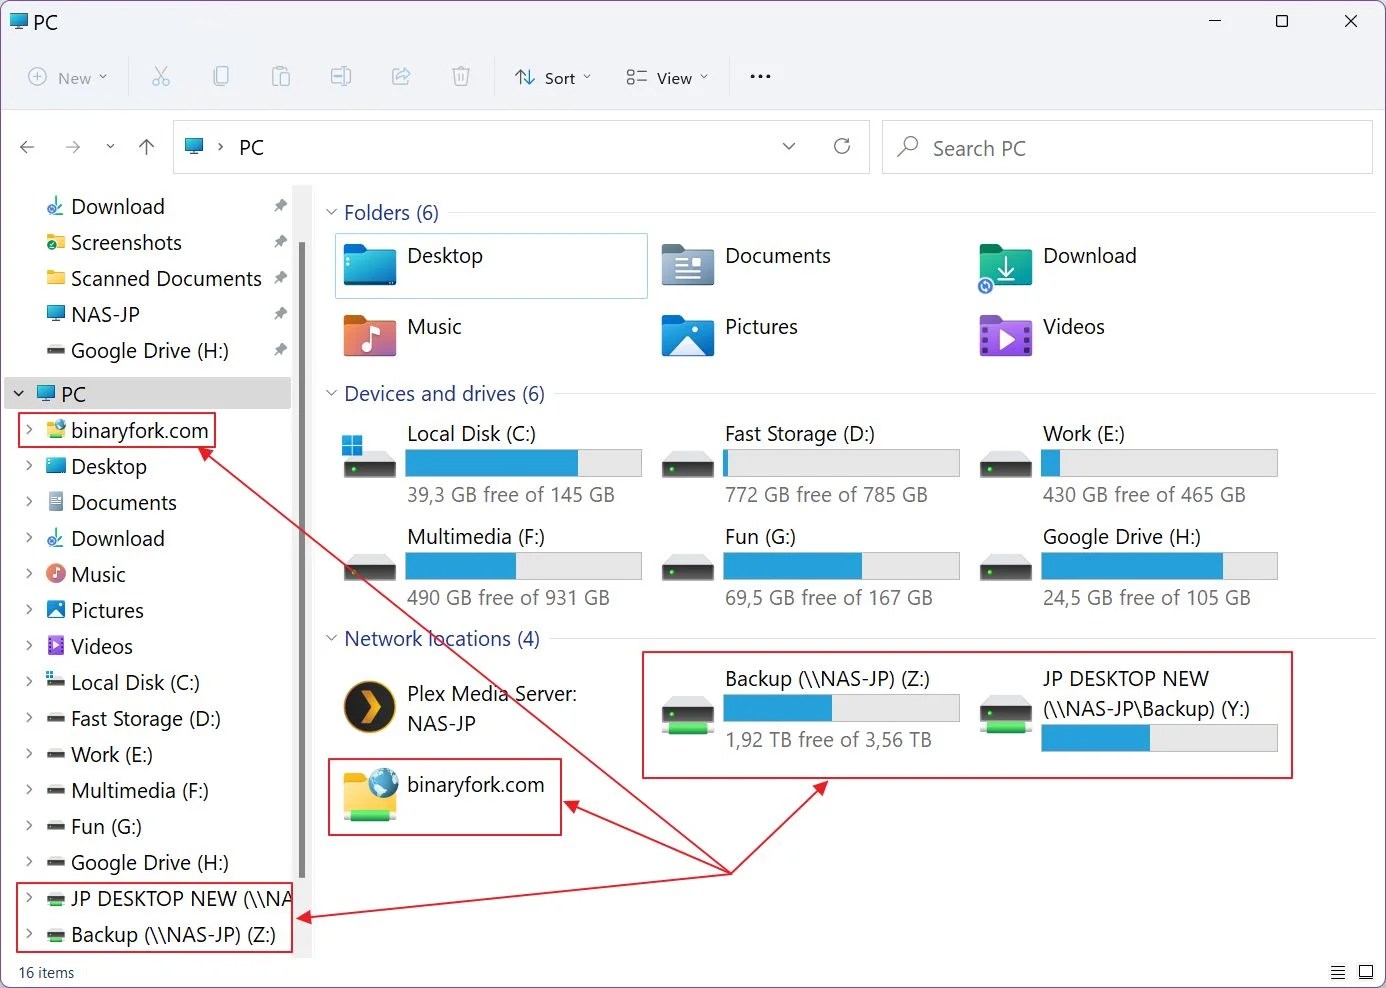Go back with the left arrow
Image resolution: width=1386 pixels, height=988 pixels.
27,147
